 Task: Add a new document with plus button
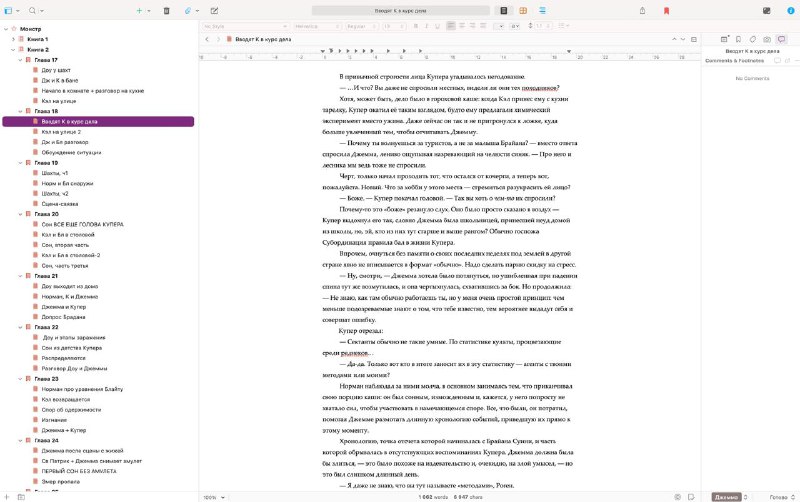(x=139, y=11)
